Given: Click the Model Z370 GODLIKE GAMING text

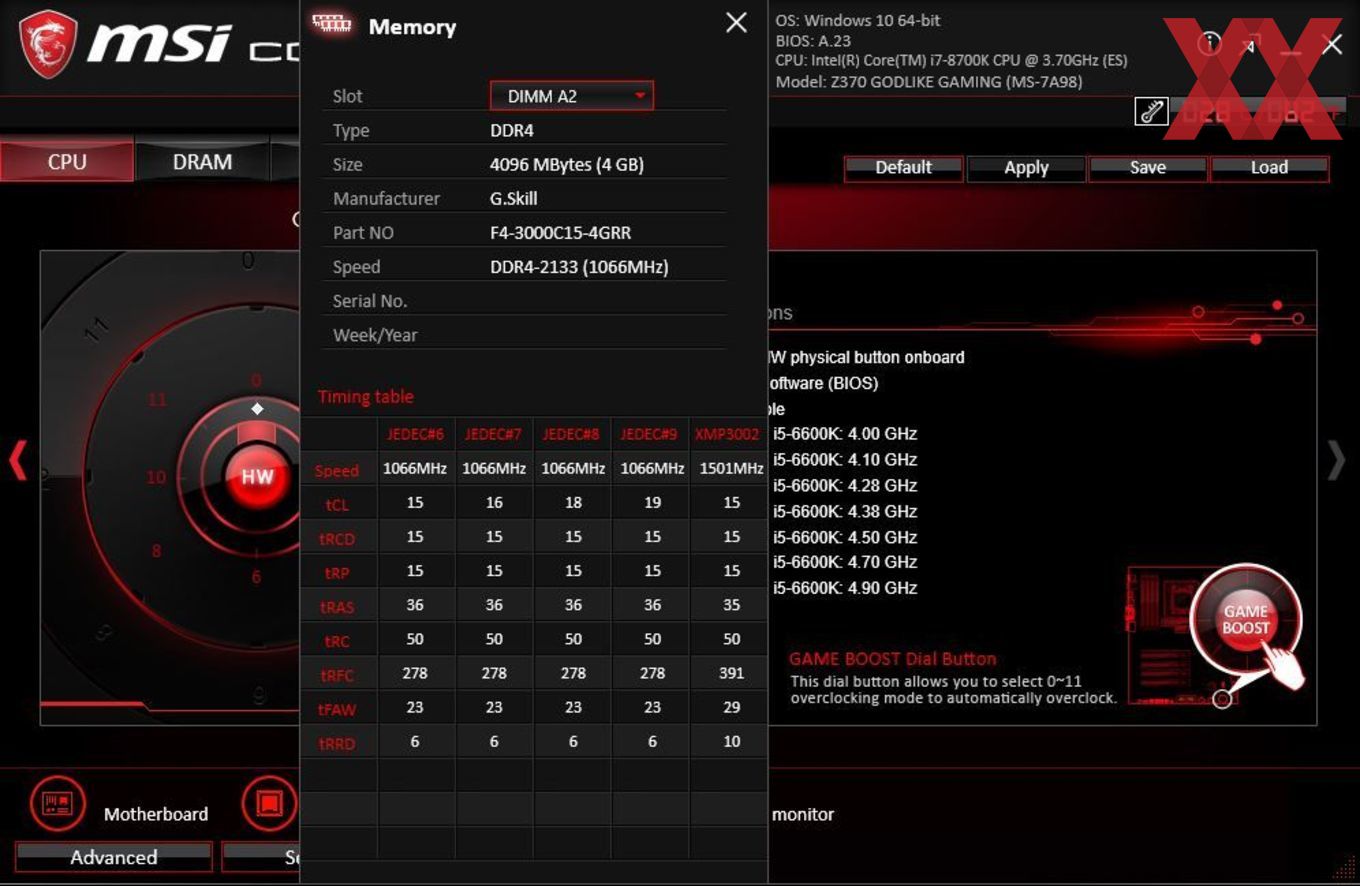Looking at the screenshot, I should click(x=929, y=82).
